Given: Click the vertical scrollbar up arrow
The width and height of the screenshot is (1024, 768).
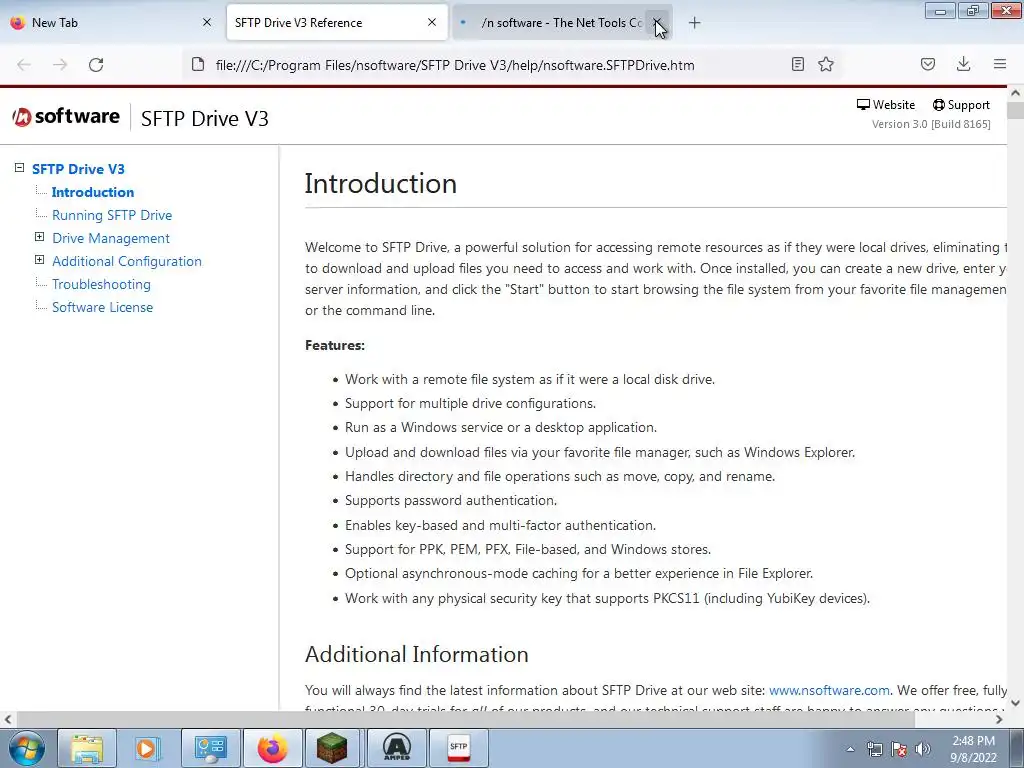Looking at the screenshot, I should pyautogui.click(x=1015, y=93).
